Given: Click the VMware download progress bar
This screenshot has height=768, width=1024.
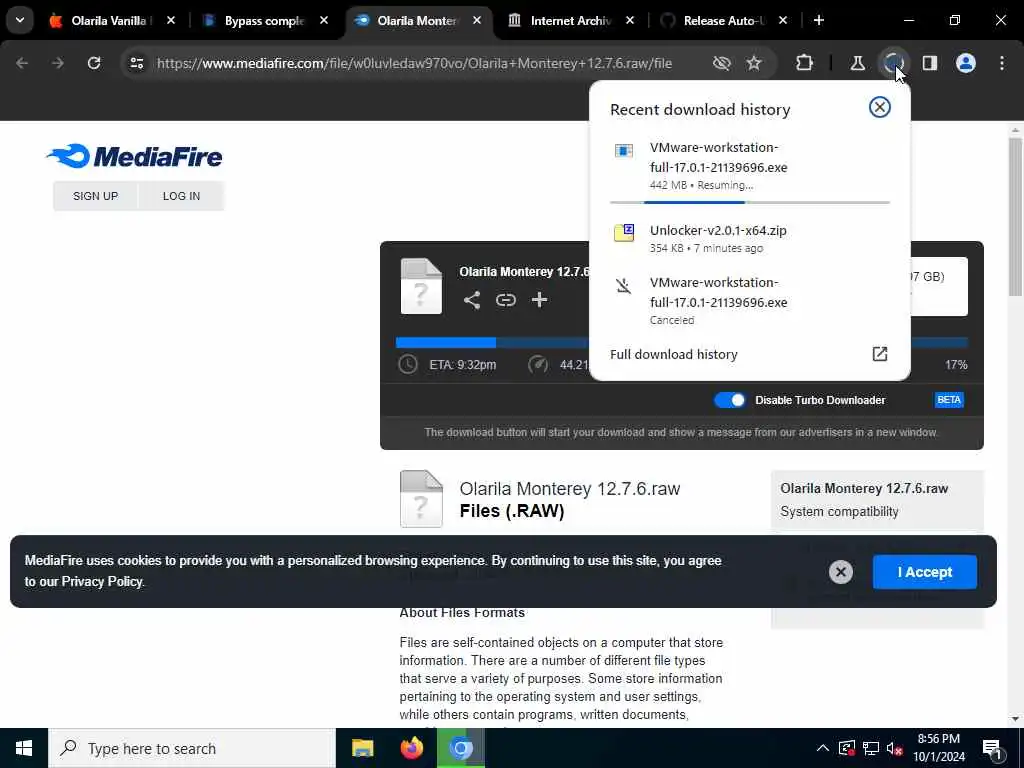Looking at the screenshot, I should coord(750,202).
